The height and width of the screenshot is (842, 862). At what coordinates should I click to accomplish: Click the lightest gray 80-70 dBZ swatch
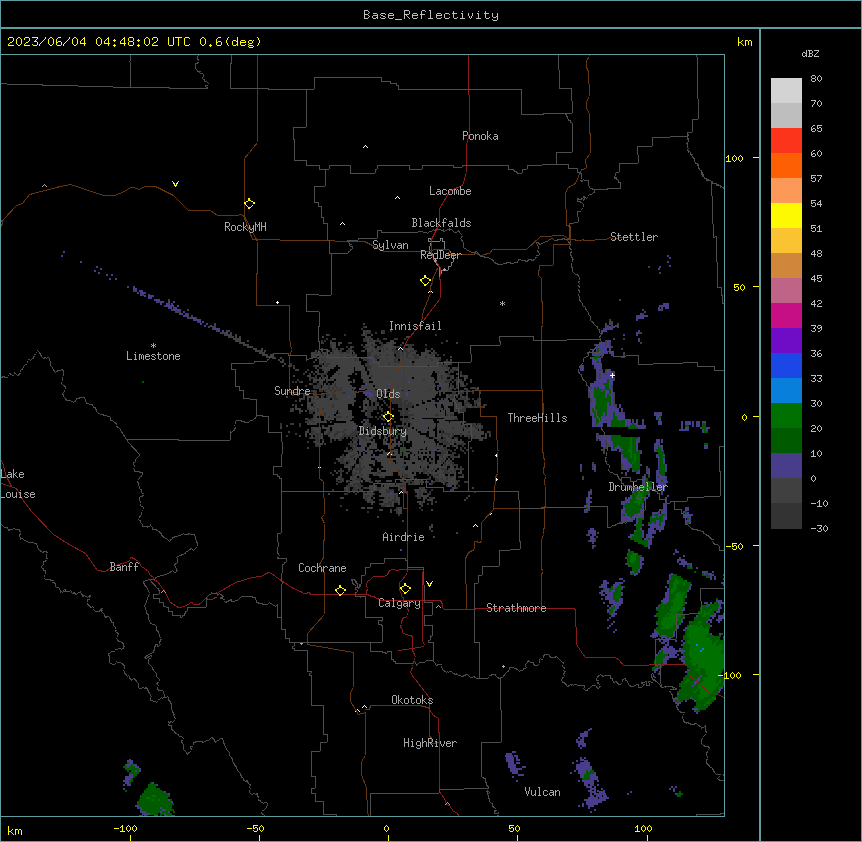point(786,91)
